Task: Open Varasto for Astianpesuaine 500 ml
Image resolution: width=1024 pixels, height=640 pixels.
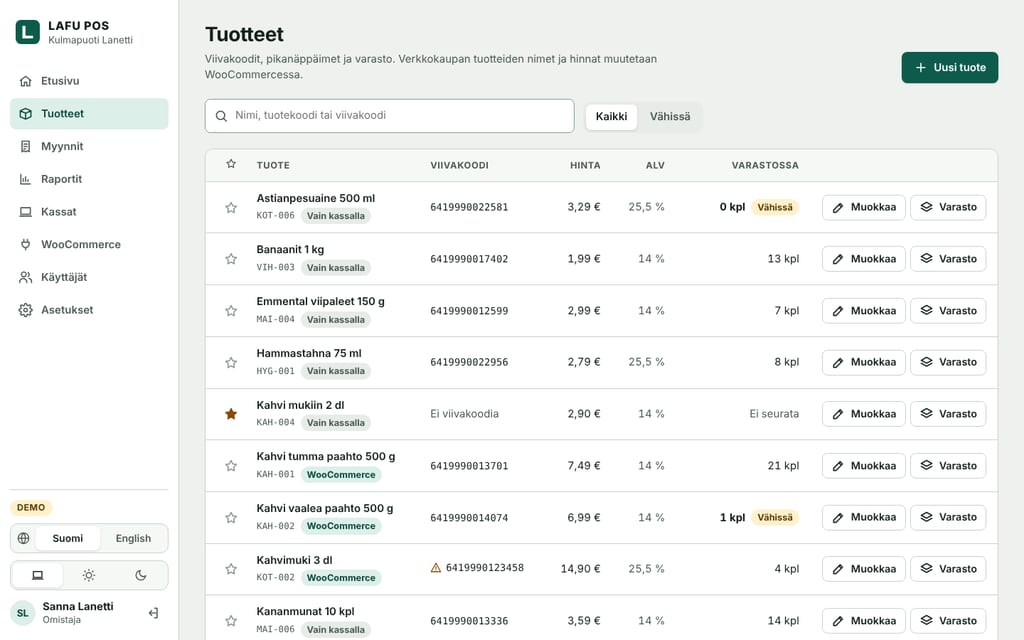Action: 948,207
